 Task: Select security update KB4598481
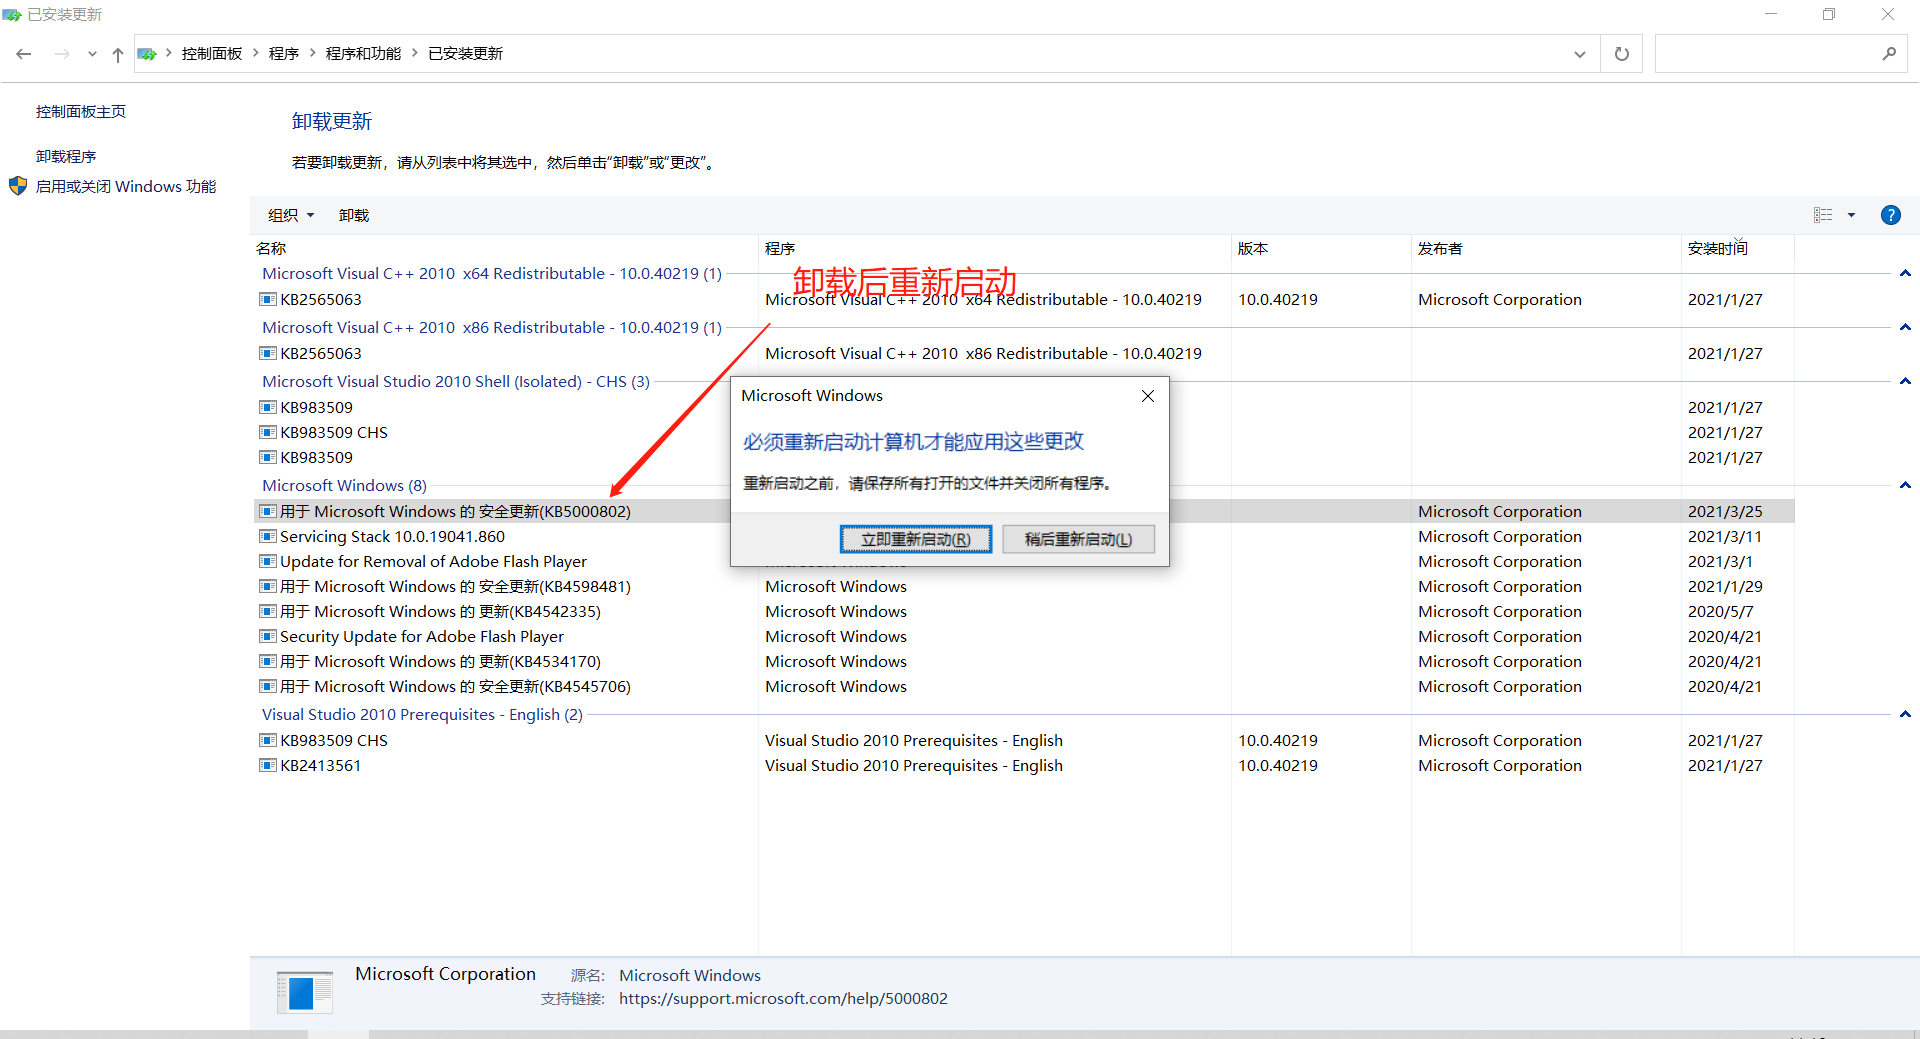(455, 587)
